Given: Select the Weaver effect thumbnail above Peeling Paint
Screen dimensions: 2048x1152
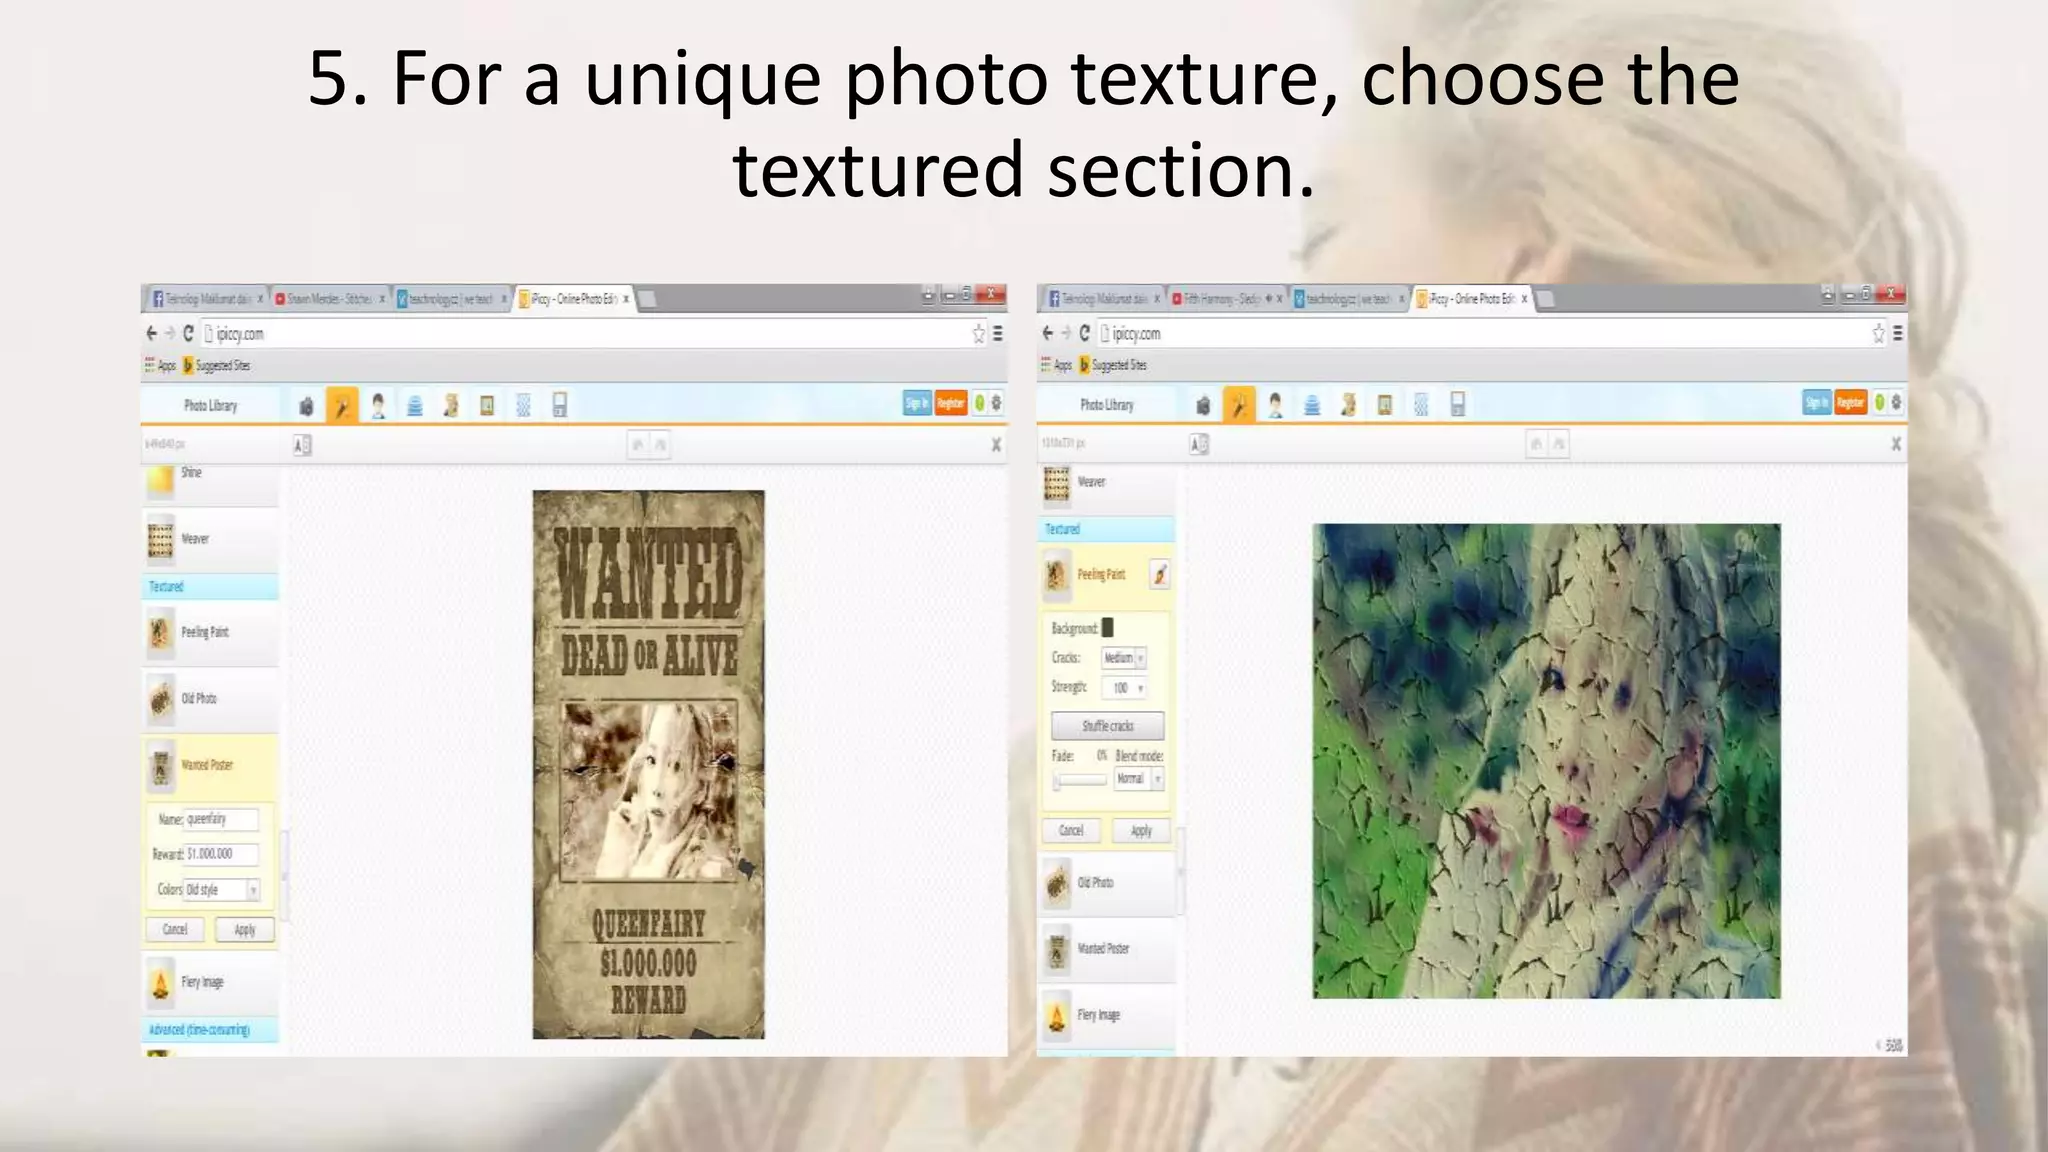Looking at the screenshot, I should (x=1057, y=483).
